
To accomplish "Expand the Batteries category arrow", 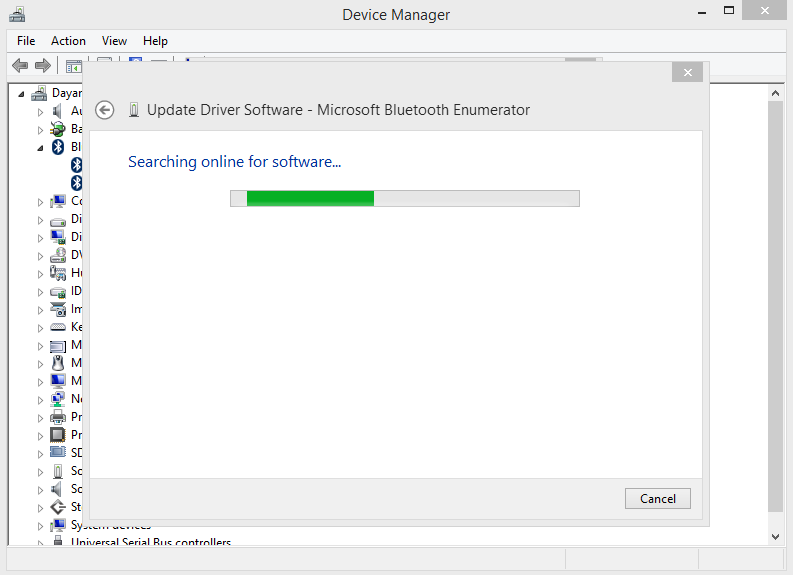I will [x=40, y=130].
